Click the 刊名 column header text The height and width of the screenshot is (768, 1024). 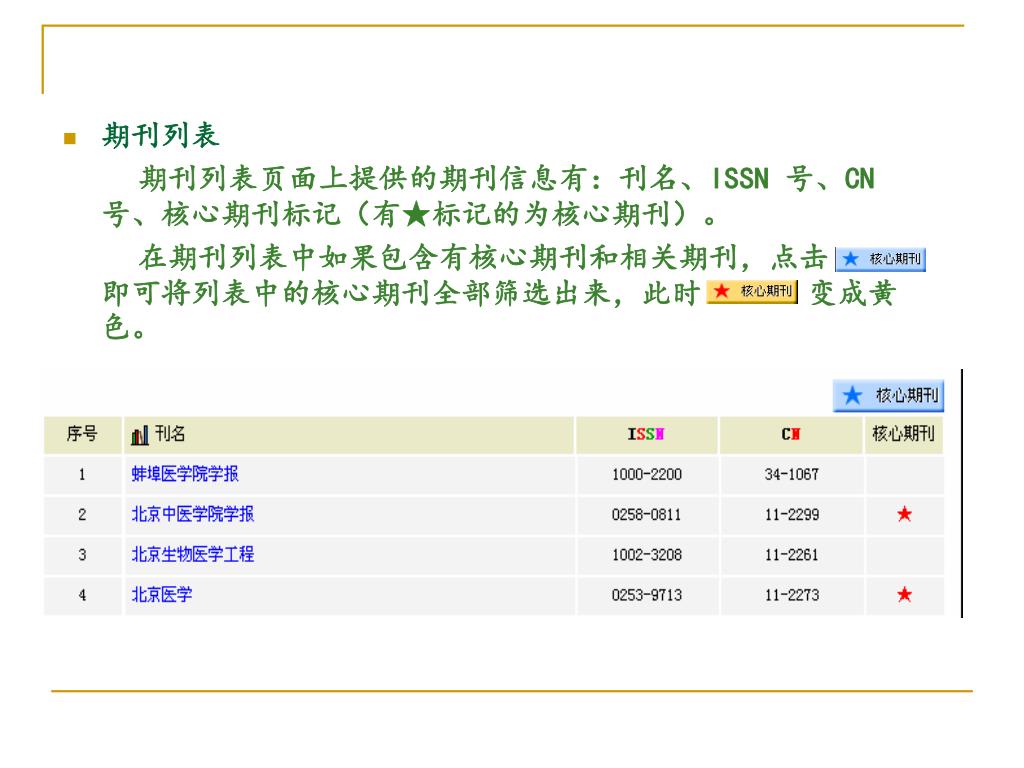pos(170,434)
